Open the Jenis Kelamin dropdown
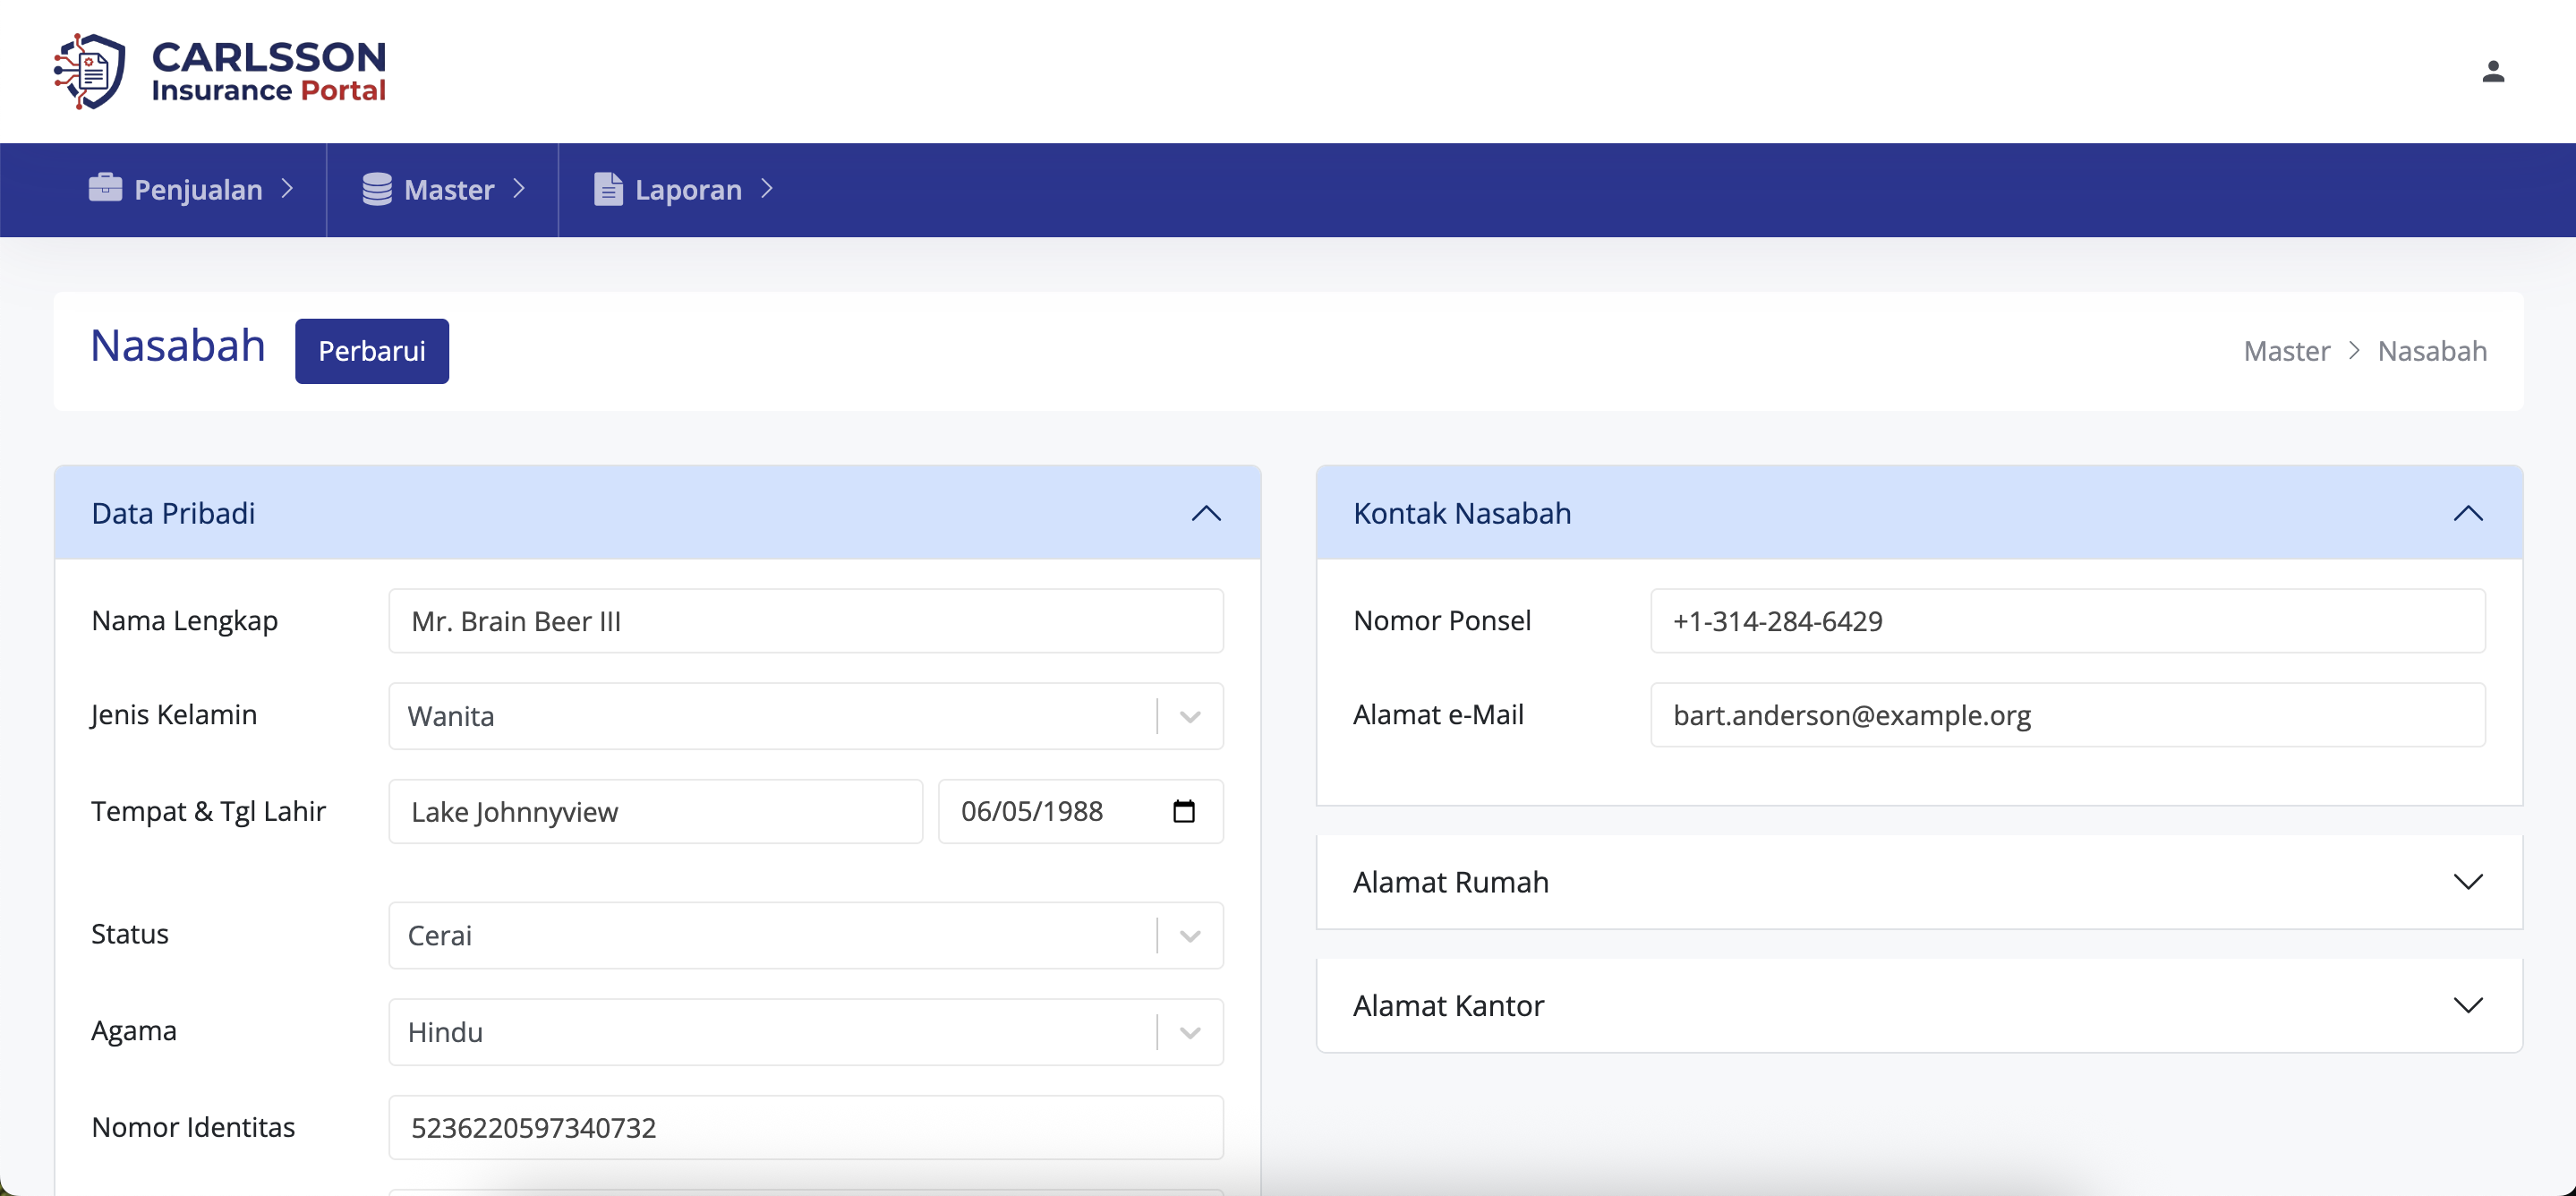Viewport: 2576px width, 1196px height. point(806,716)
